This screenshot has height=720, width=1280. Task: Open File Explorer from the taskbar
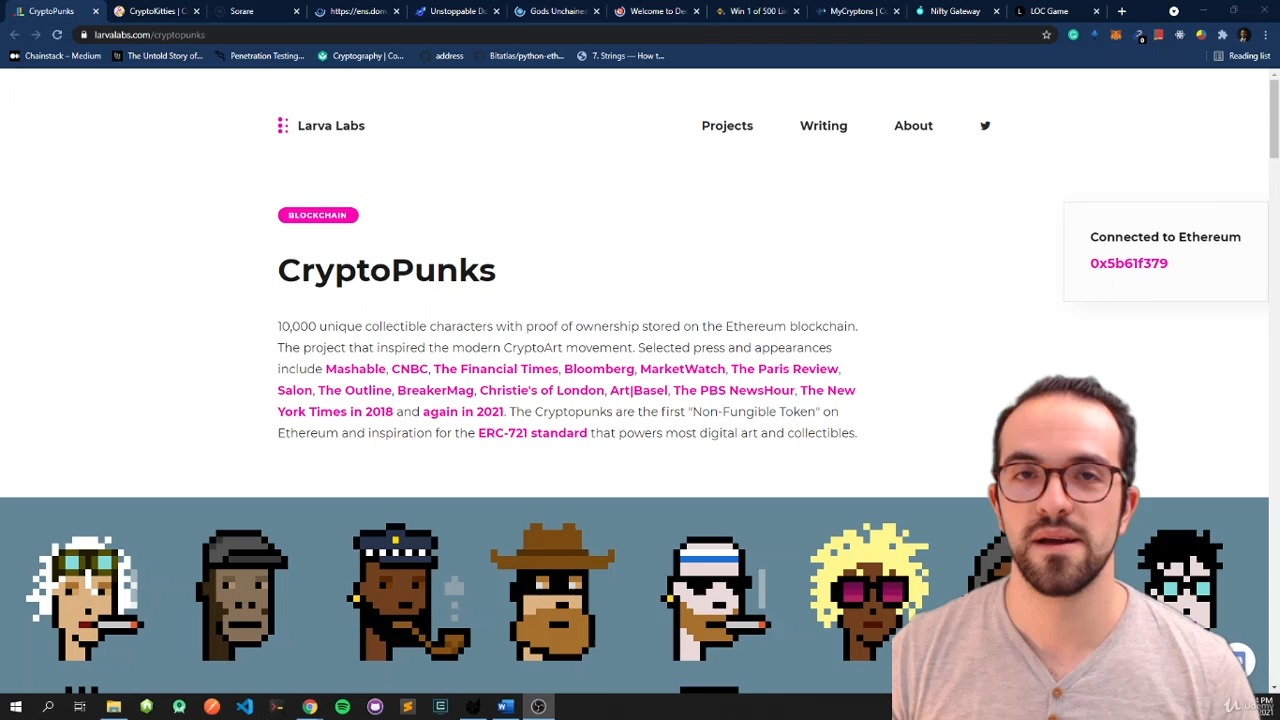tap(114, 707)
